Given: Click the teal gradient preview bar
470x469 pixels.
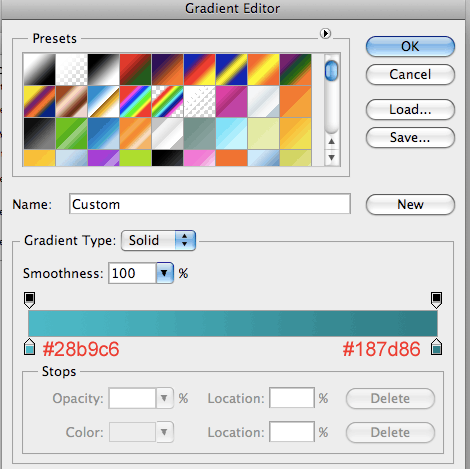Looking at the screenshot, I should (x=233, y=323).
